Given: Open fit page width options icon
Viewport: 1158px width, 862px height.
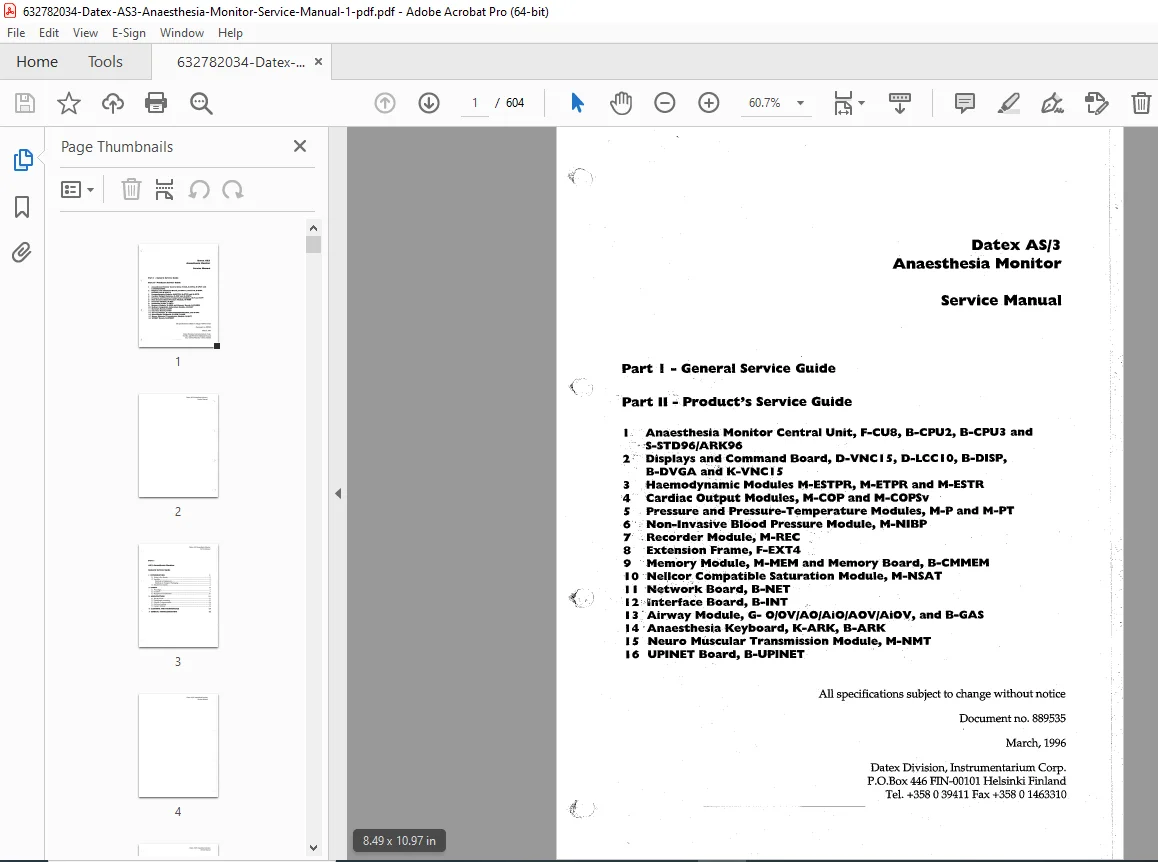Looking at the screenshot, I should [x=843, y=103].
